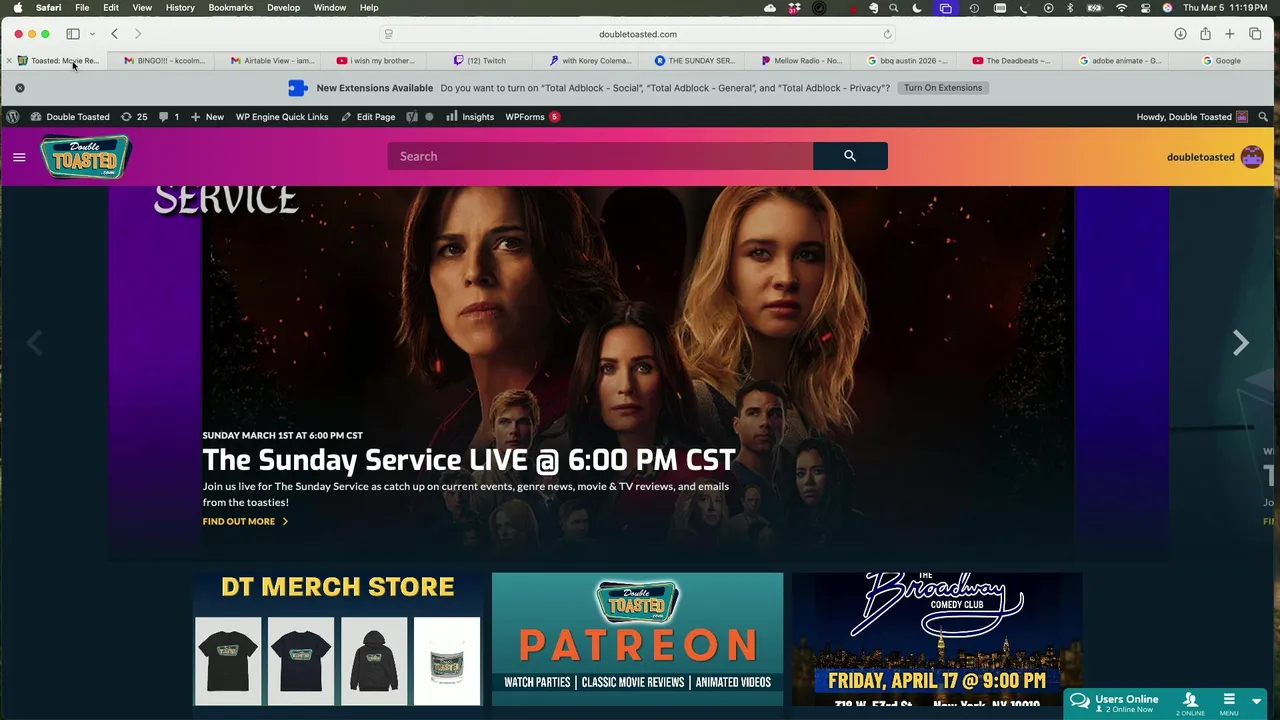Click the WordPress logo in admin bar
This screenshot has width=1280, height=720.
(12, 117)
